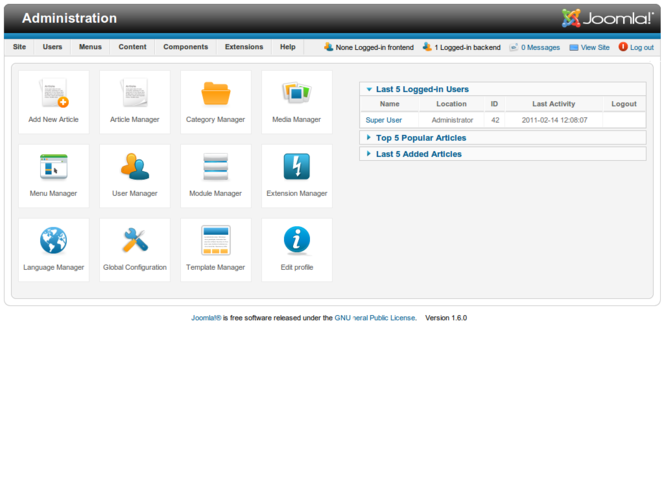Click the View Site link

[x=595, y=47]
